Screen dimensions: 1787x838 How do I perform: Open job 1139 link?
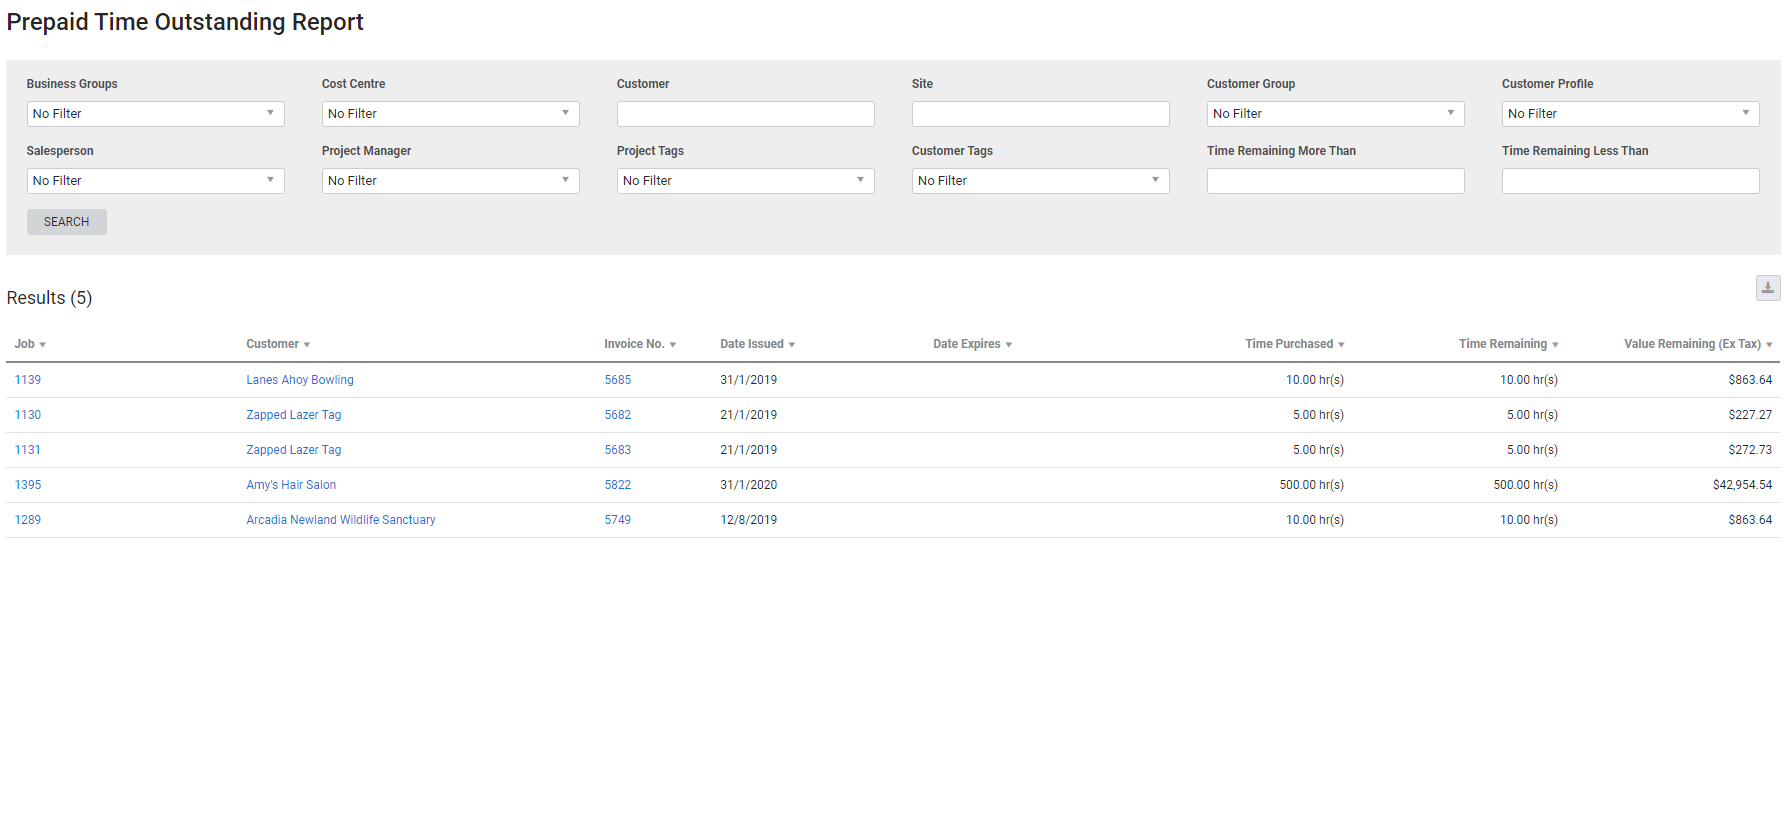pos(28,380)
